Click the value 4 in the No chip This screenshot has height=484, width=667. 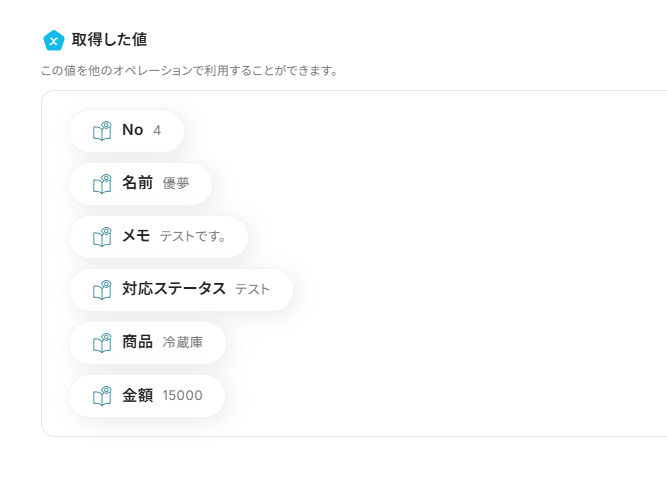(157, 131)
